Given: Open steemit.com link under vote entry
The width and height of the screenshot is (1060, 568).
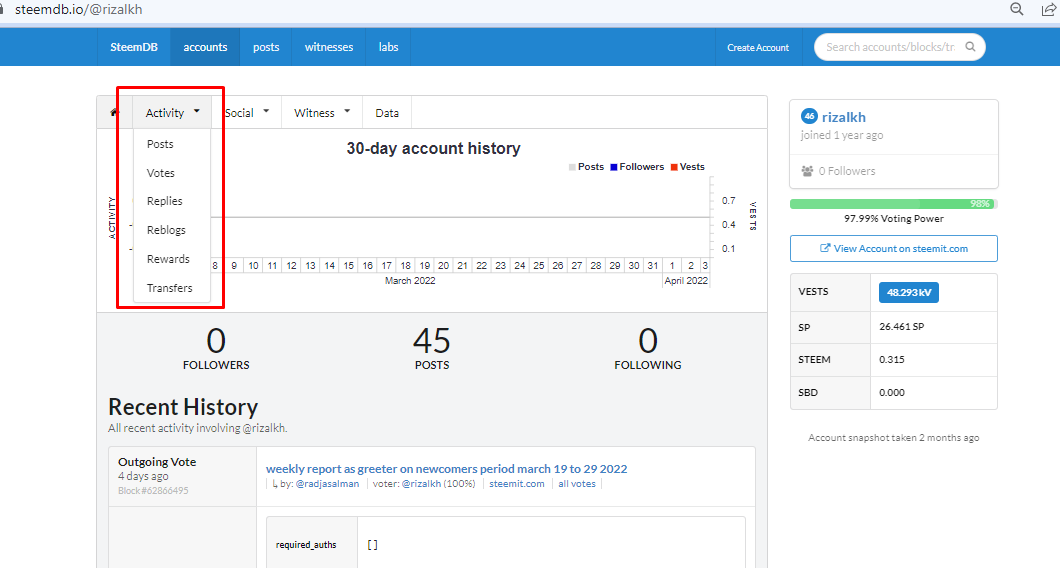Looking at the screenshot, I should pyautogui.click(x=516, y=483).
